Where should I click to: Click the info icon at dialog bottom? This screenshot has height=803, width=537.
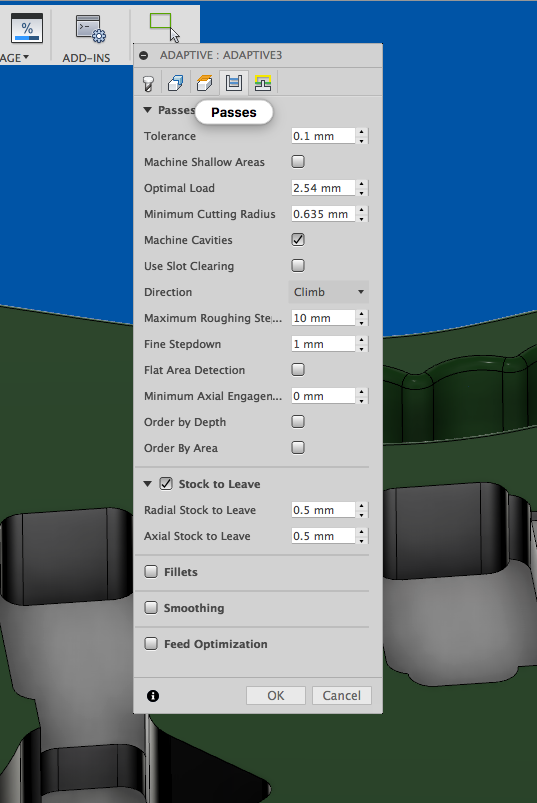(153, 696)
